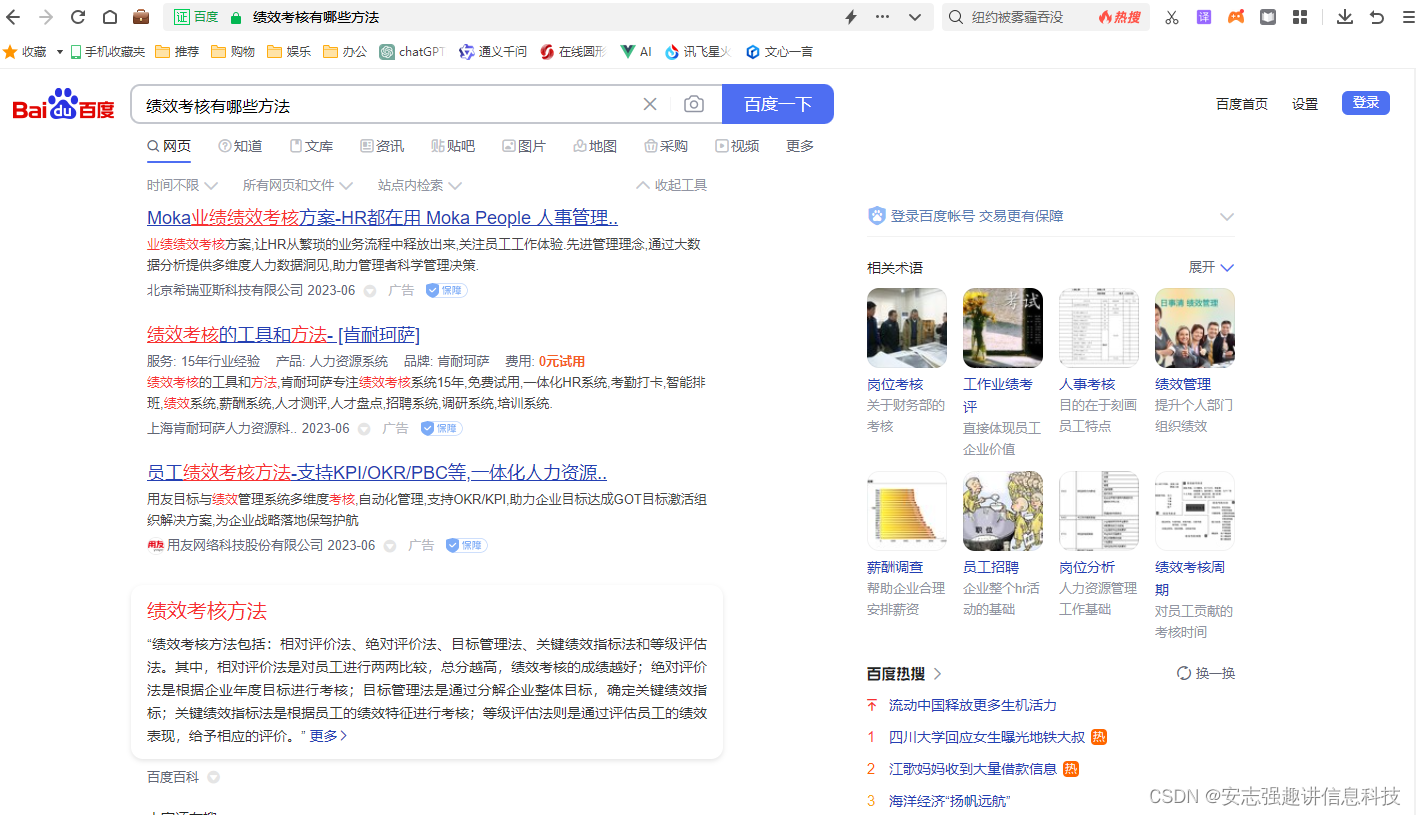This screenshot has height=815, width=1416.
Task: Click the game controller extension icon
Action: click(x=1236, y=17)
